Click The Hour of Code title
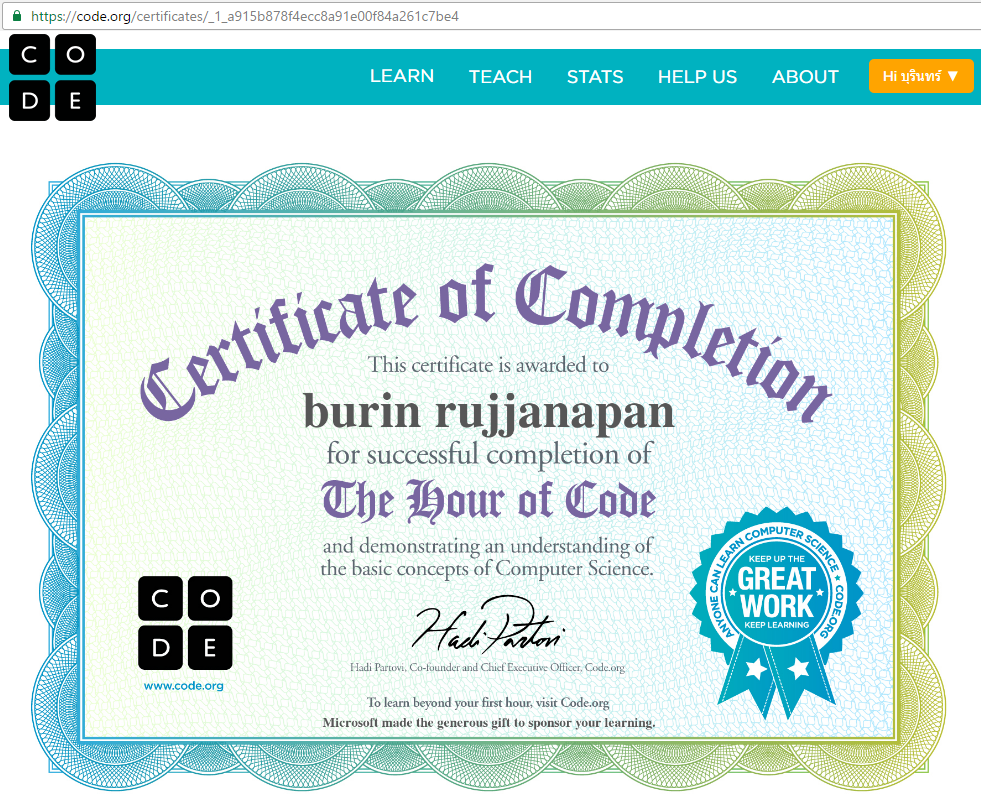This screenshot has width=981, height=799. point(488,500)
